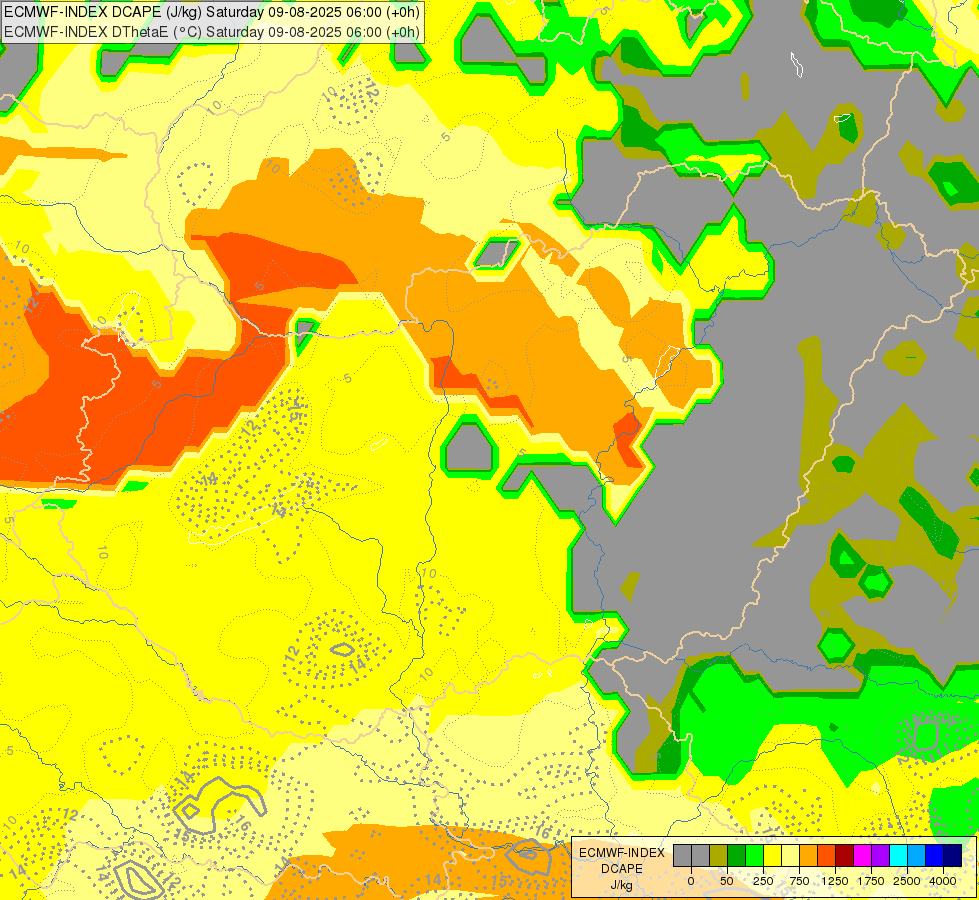Click the ECMWF-INDEX DThetaE (°C) title line
The image size is (979, 900).
tap(212, 32)
